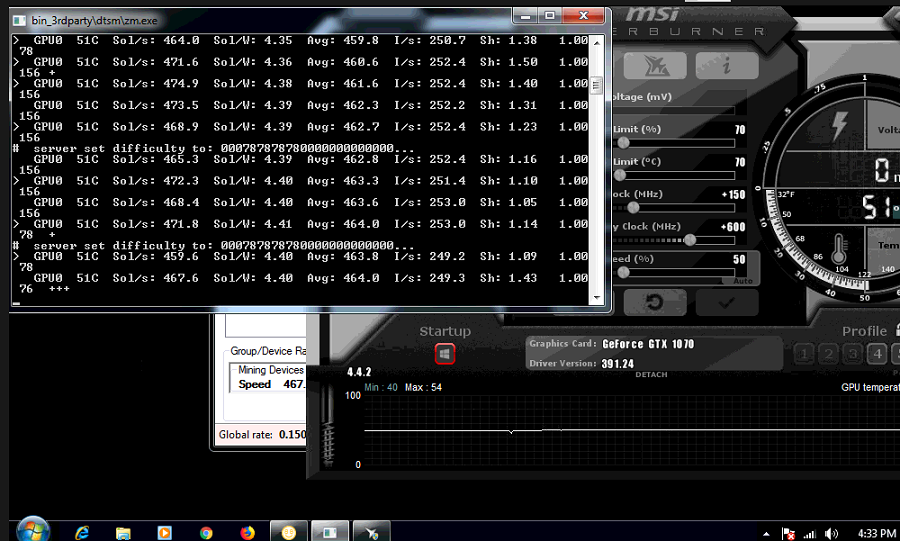This screenshot has width=900, height=541.
Task: Click the Core Clock slider handle
Action: pyautogui.click(x=633, y=207)
